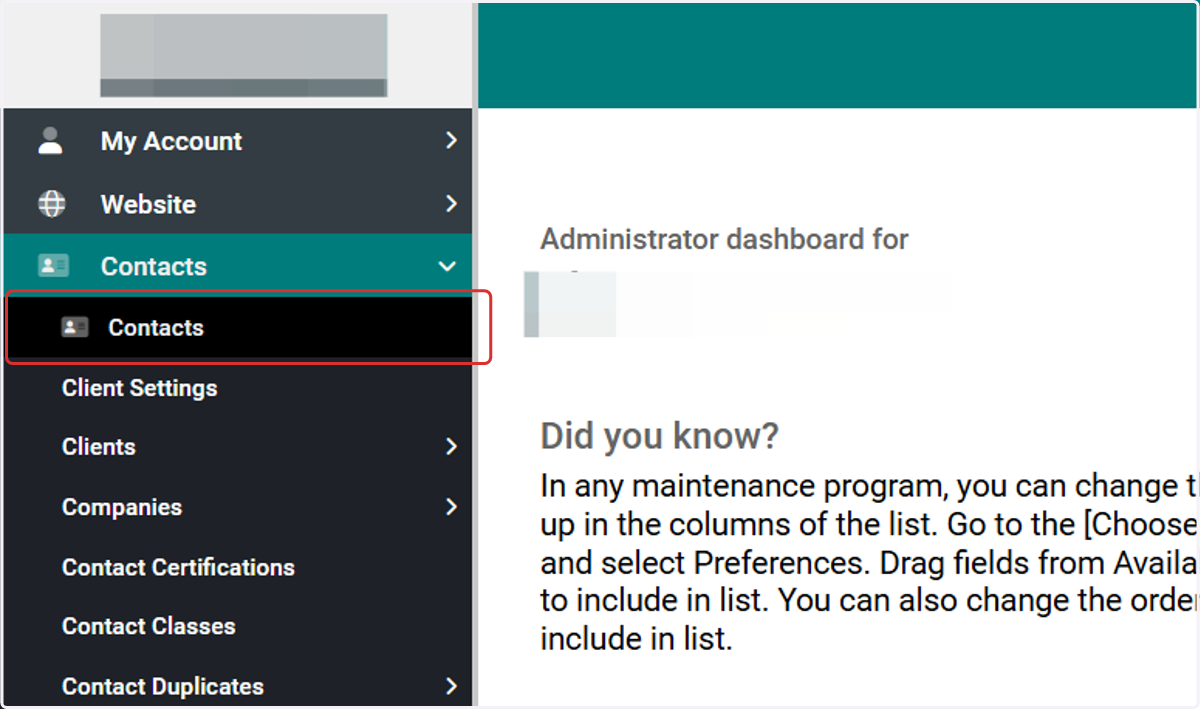Open My Account menu

click(238, 141)
